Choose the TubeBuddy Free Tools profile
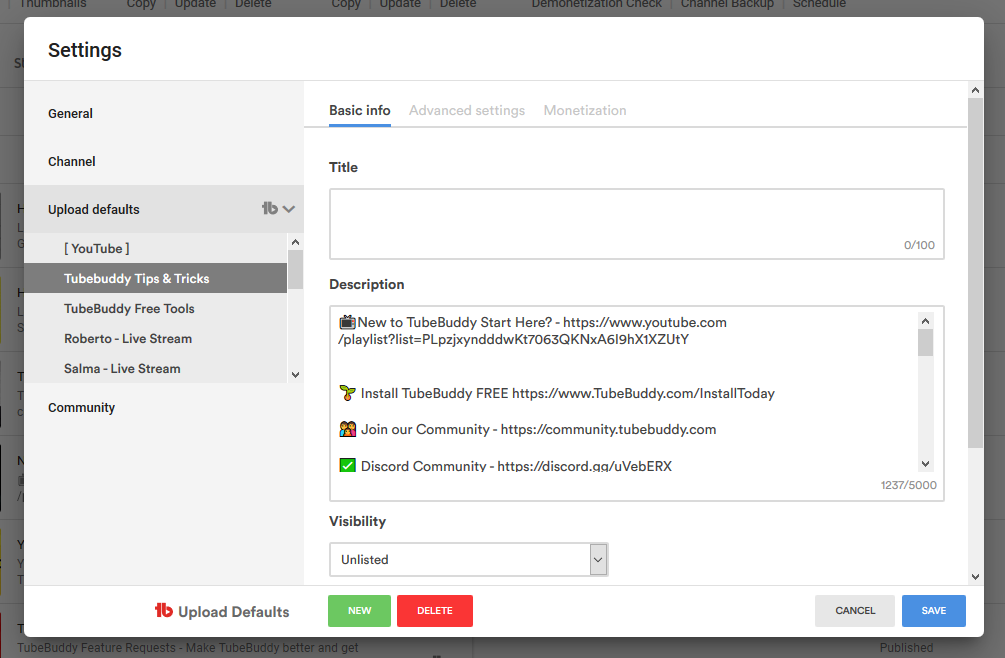Viewport: 1005px width, 658px height. pos(129,309)
